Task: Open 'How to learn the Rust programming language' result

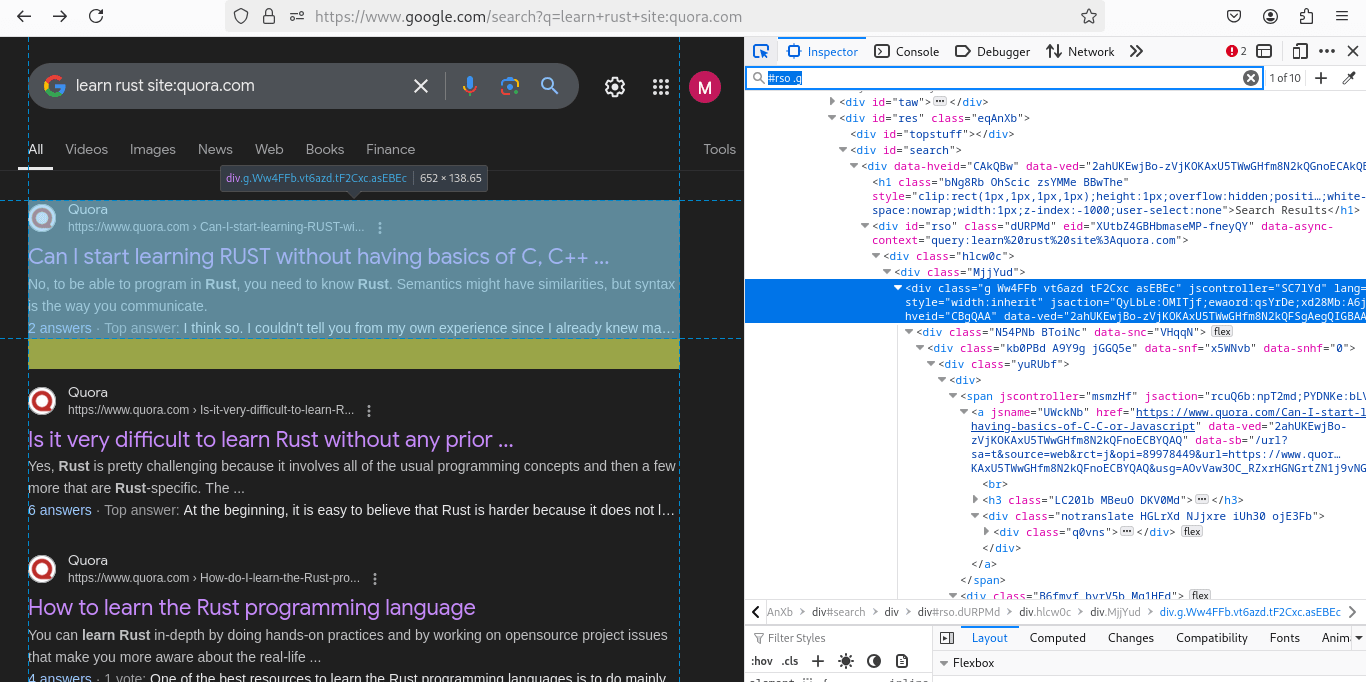Action: pos(252,607)
